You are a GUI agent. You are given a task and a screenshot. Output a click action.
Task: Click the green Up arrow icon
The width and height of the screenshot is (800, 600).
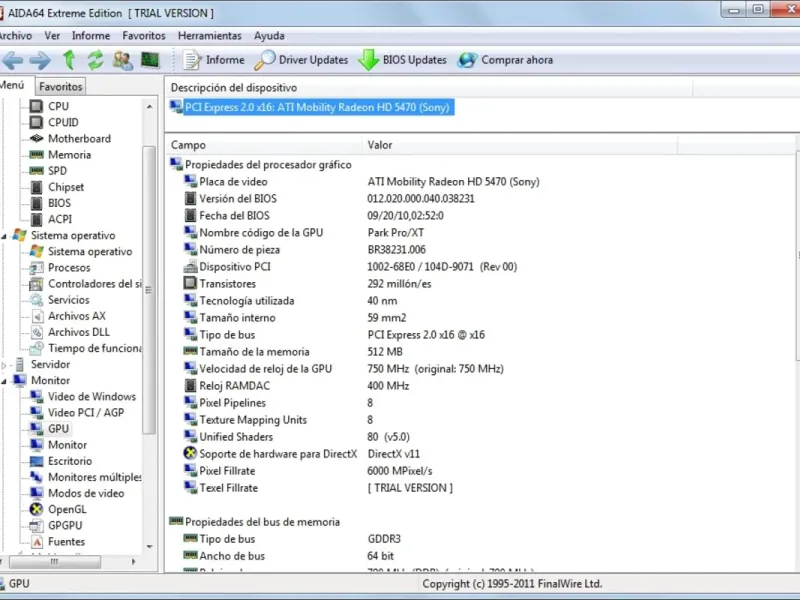[69, 60]
